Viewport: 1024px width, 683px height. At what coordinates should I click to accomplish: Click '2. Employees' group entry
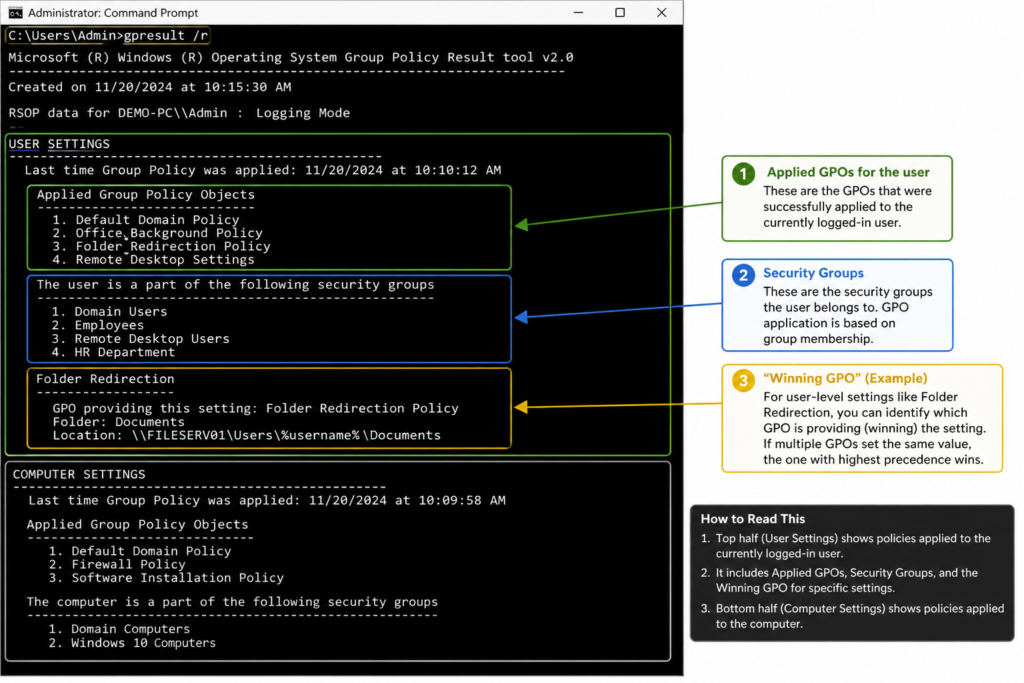point(97,325)
